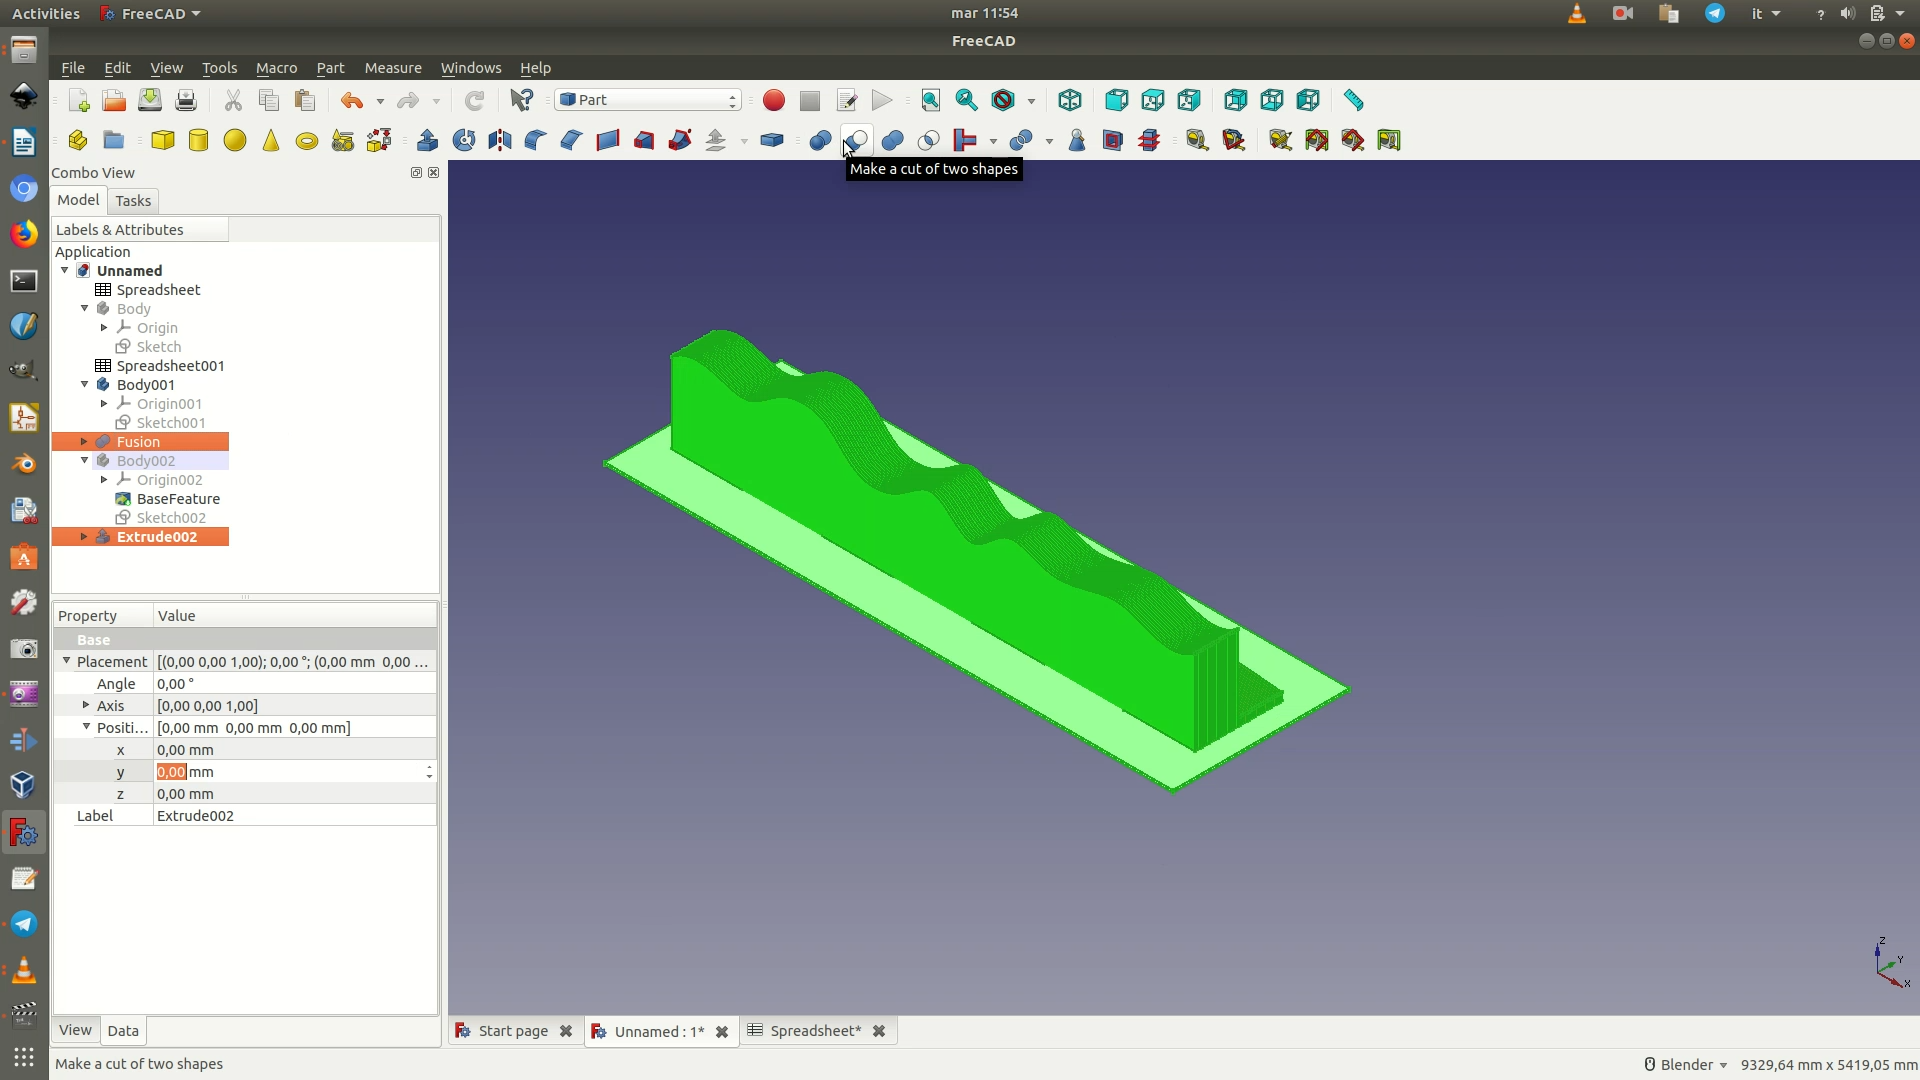Create a Cone primitive
This screenshot has height=1080, width=1920.
271,141
